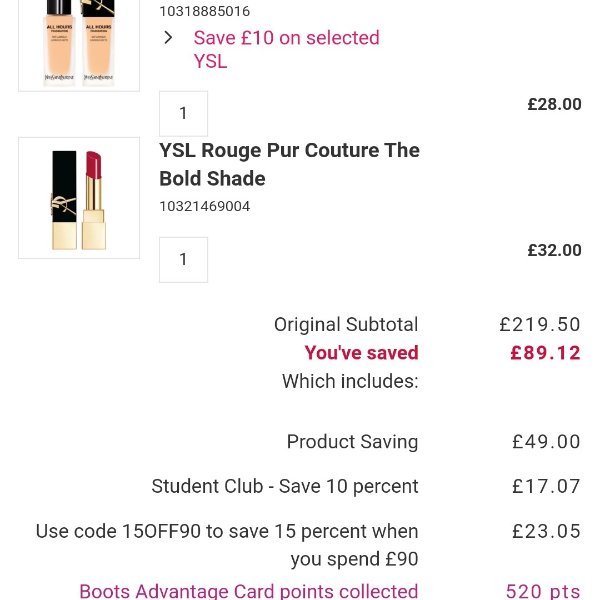Select the foundation quantity field
Viewport: 600px width, 600px height.
[183, 114]
